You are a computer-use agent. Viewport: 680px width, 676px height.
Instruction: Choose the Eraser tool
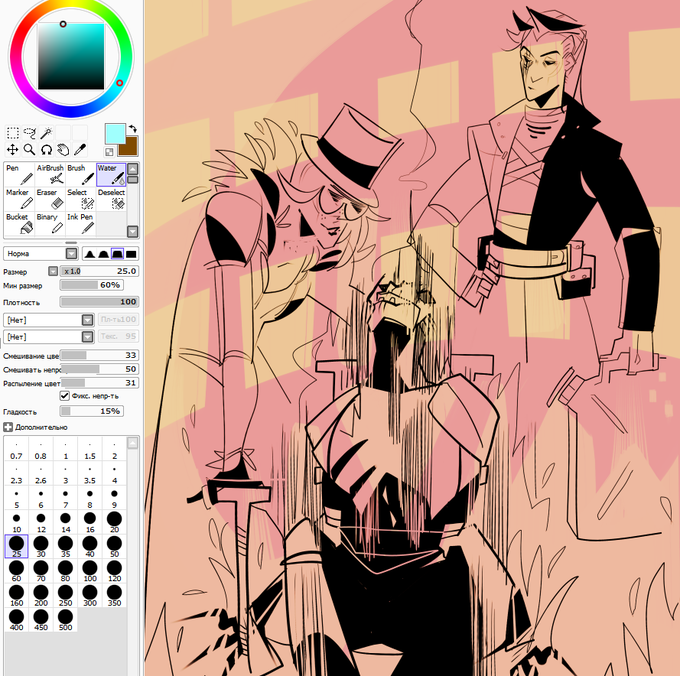point(50,199)
